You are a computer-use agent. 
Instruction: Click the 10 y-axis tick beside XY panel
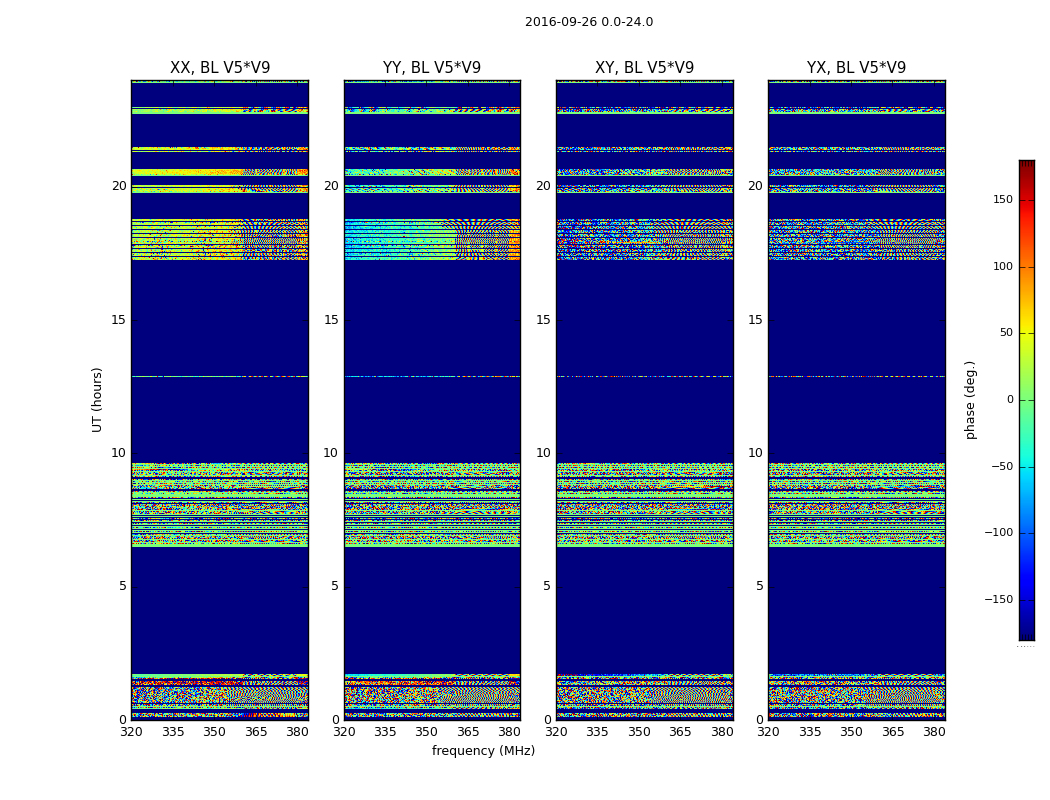(x=543, y=453)
